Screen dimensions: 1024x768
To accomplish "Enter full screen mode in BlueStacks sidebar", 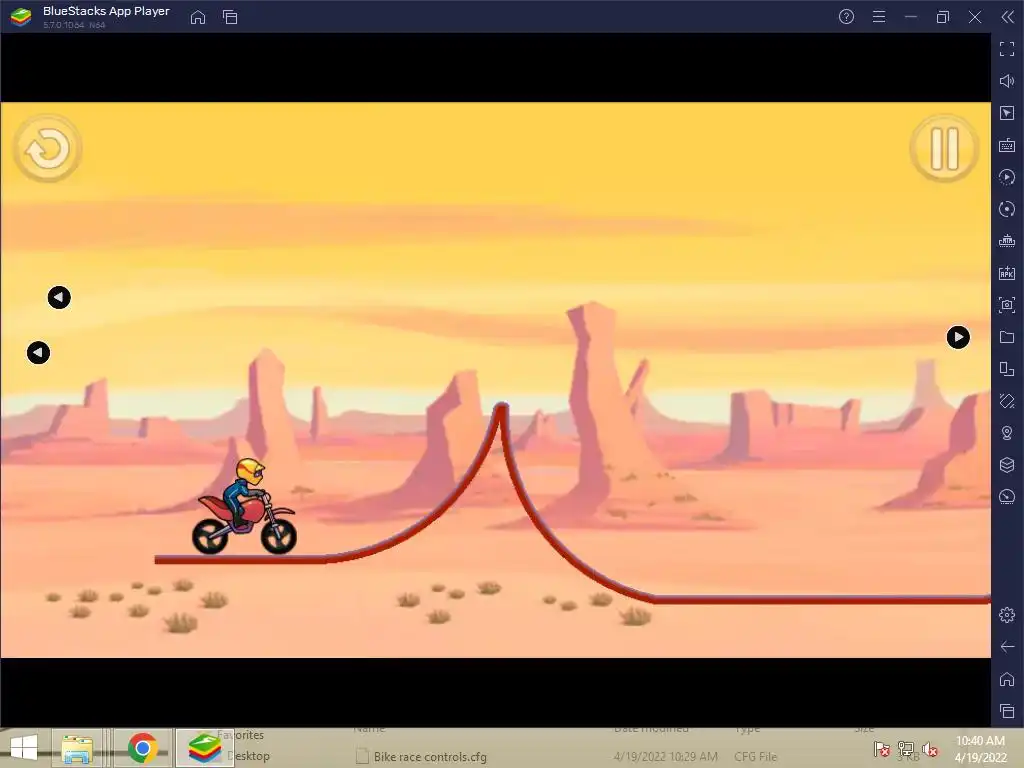I will 1007,49.
